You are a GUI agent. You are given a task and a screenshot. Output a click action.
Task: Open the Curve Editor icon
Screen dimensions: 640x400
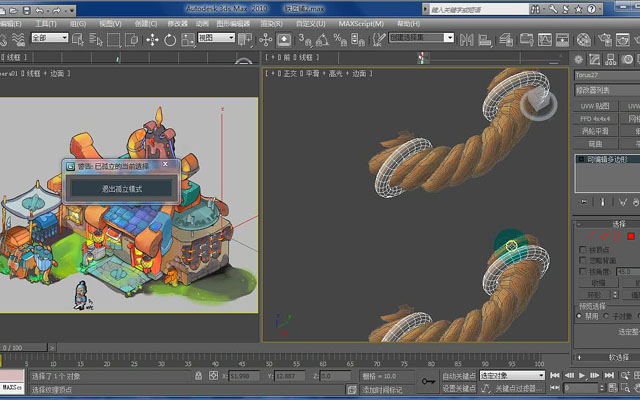tap(545, 40)
